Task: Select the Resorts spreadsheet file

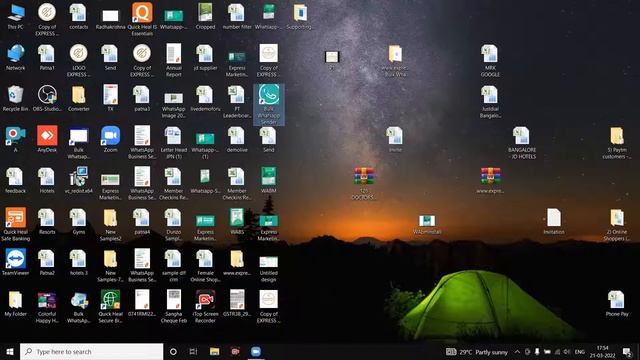Action: pyautogui.click(x=47, y=221)
